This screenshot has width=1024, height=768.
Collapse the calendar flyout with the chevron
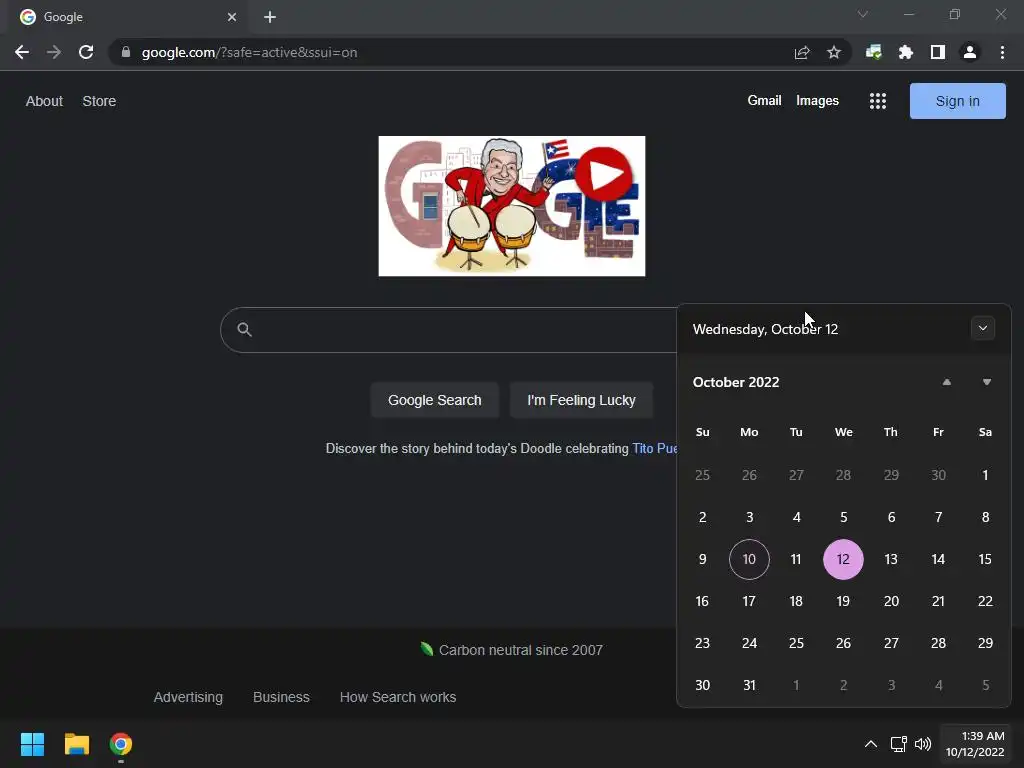[x=983, y=328]
